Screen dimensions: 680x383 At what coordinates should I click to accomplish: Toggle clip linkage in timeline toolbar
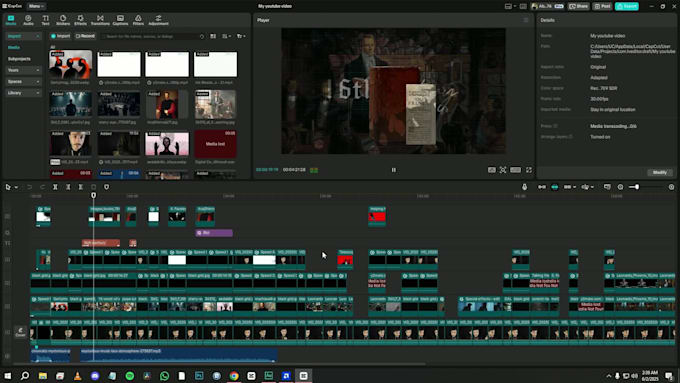pyautogui.click(x=567, y=187)
